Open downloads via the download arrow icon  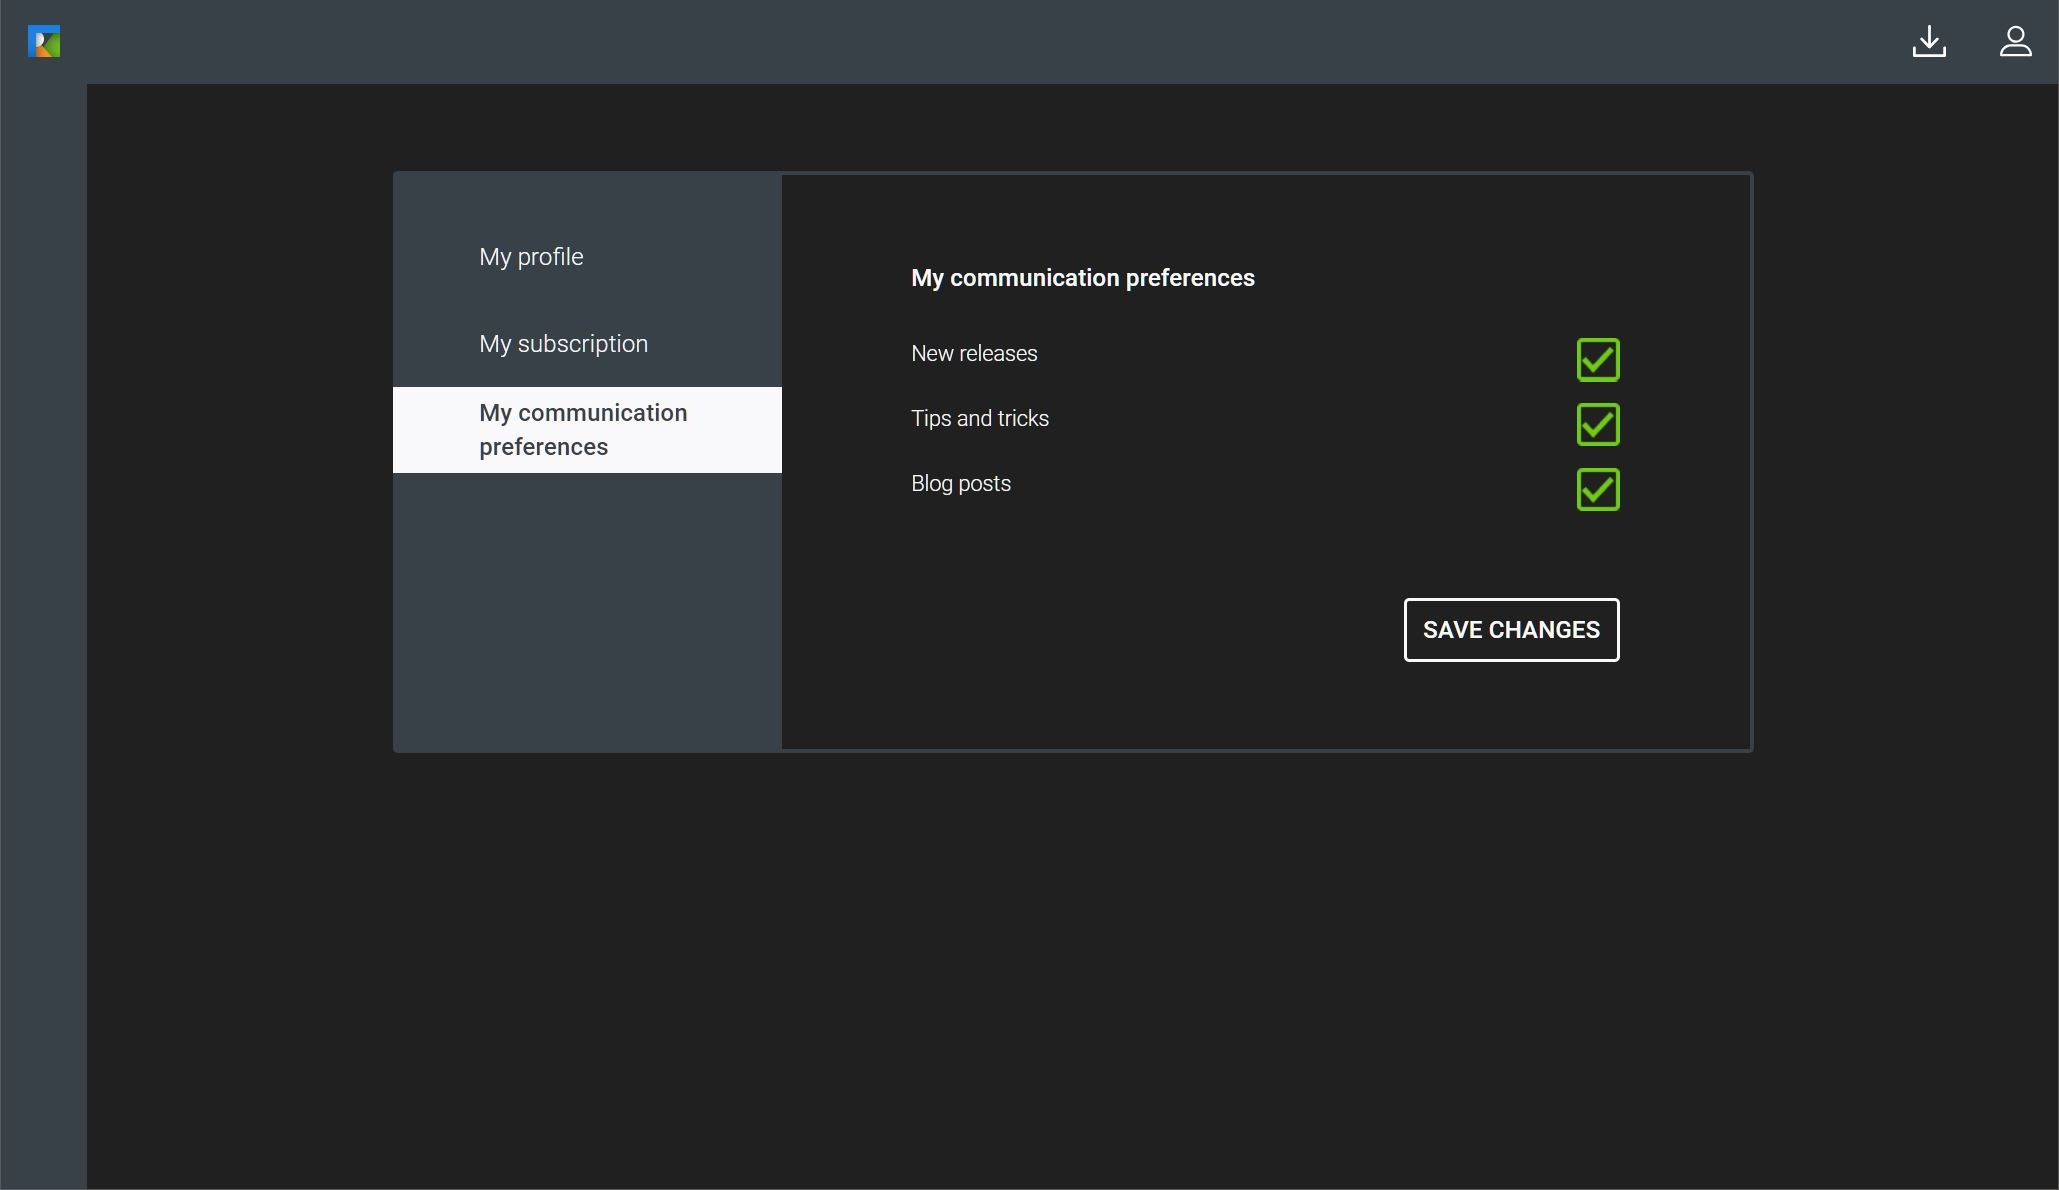tap(1929, 42)
